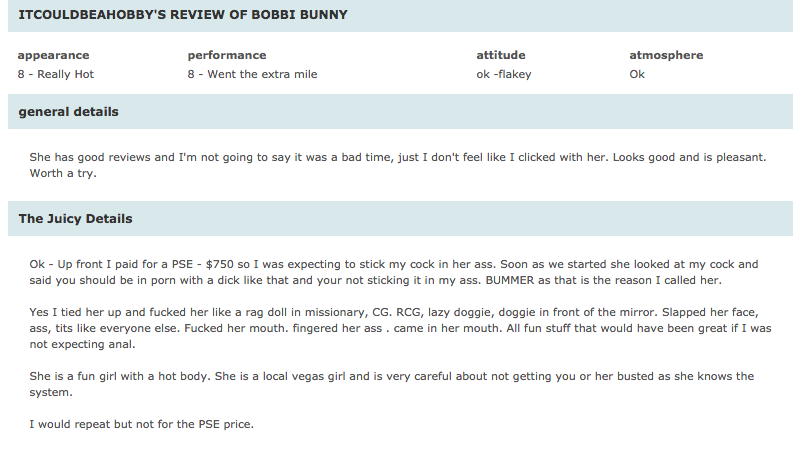Viewport: 806px width, 450px height.
Task: Click the 'general details' section header
Action: (x=400, y=112)
